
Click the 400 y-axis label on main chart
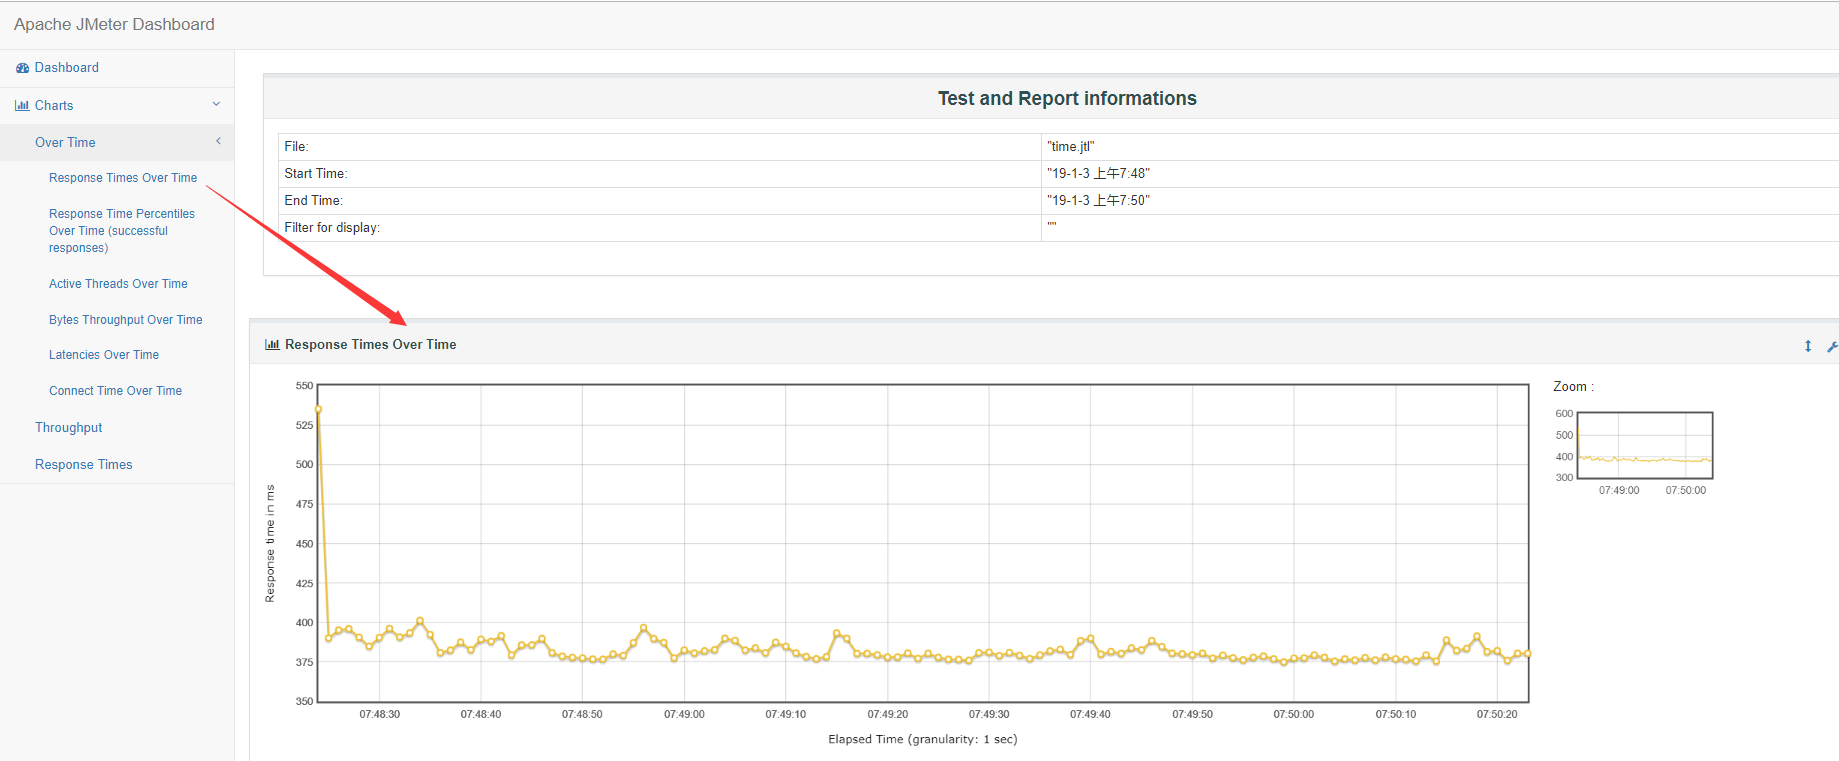304,623
